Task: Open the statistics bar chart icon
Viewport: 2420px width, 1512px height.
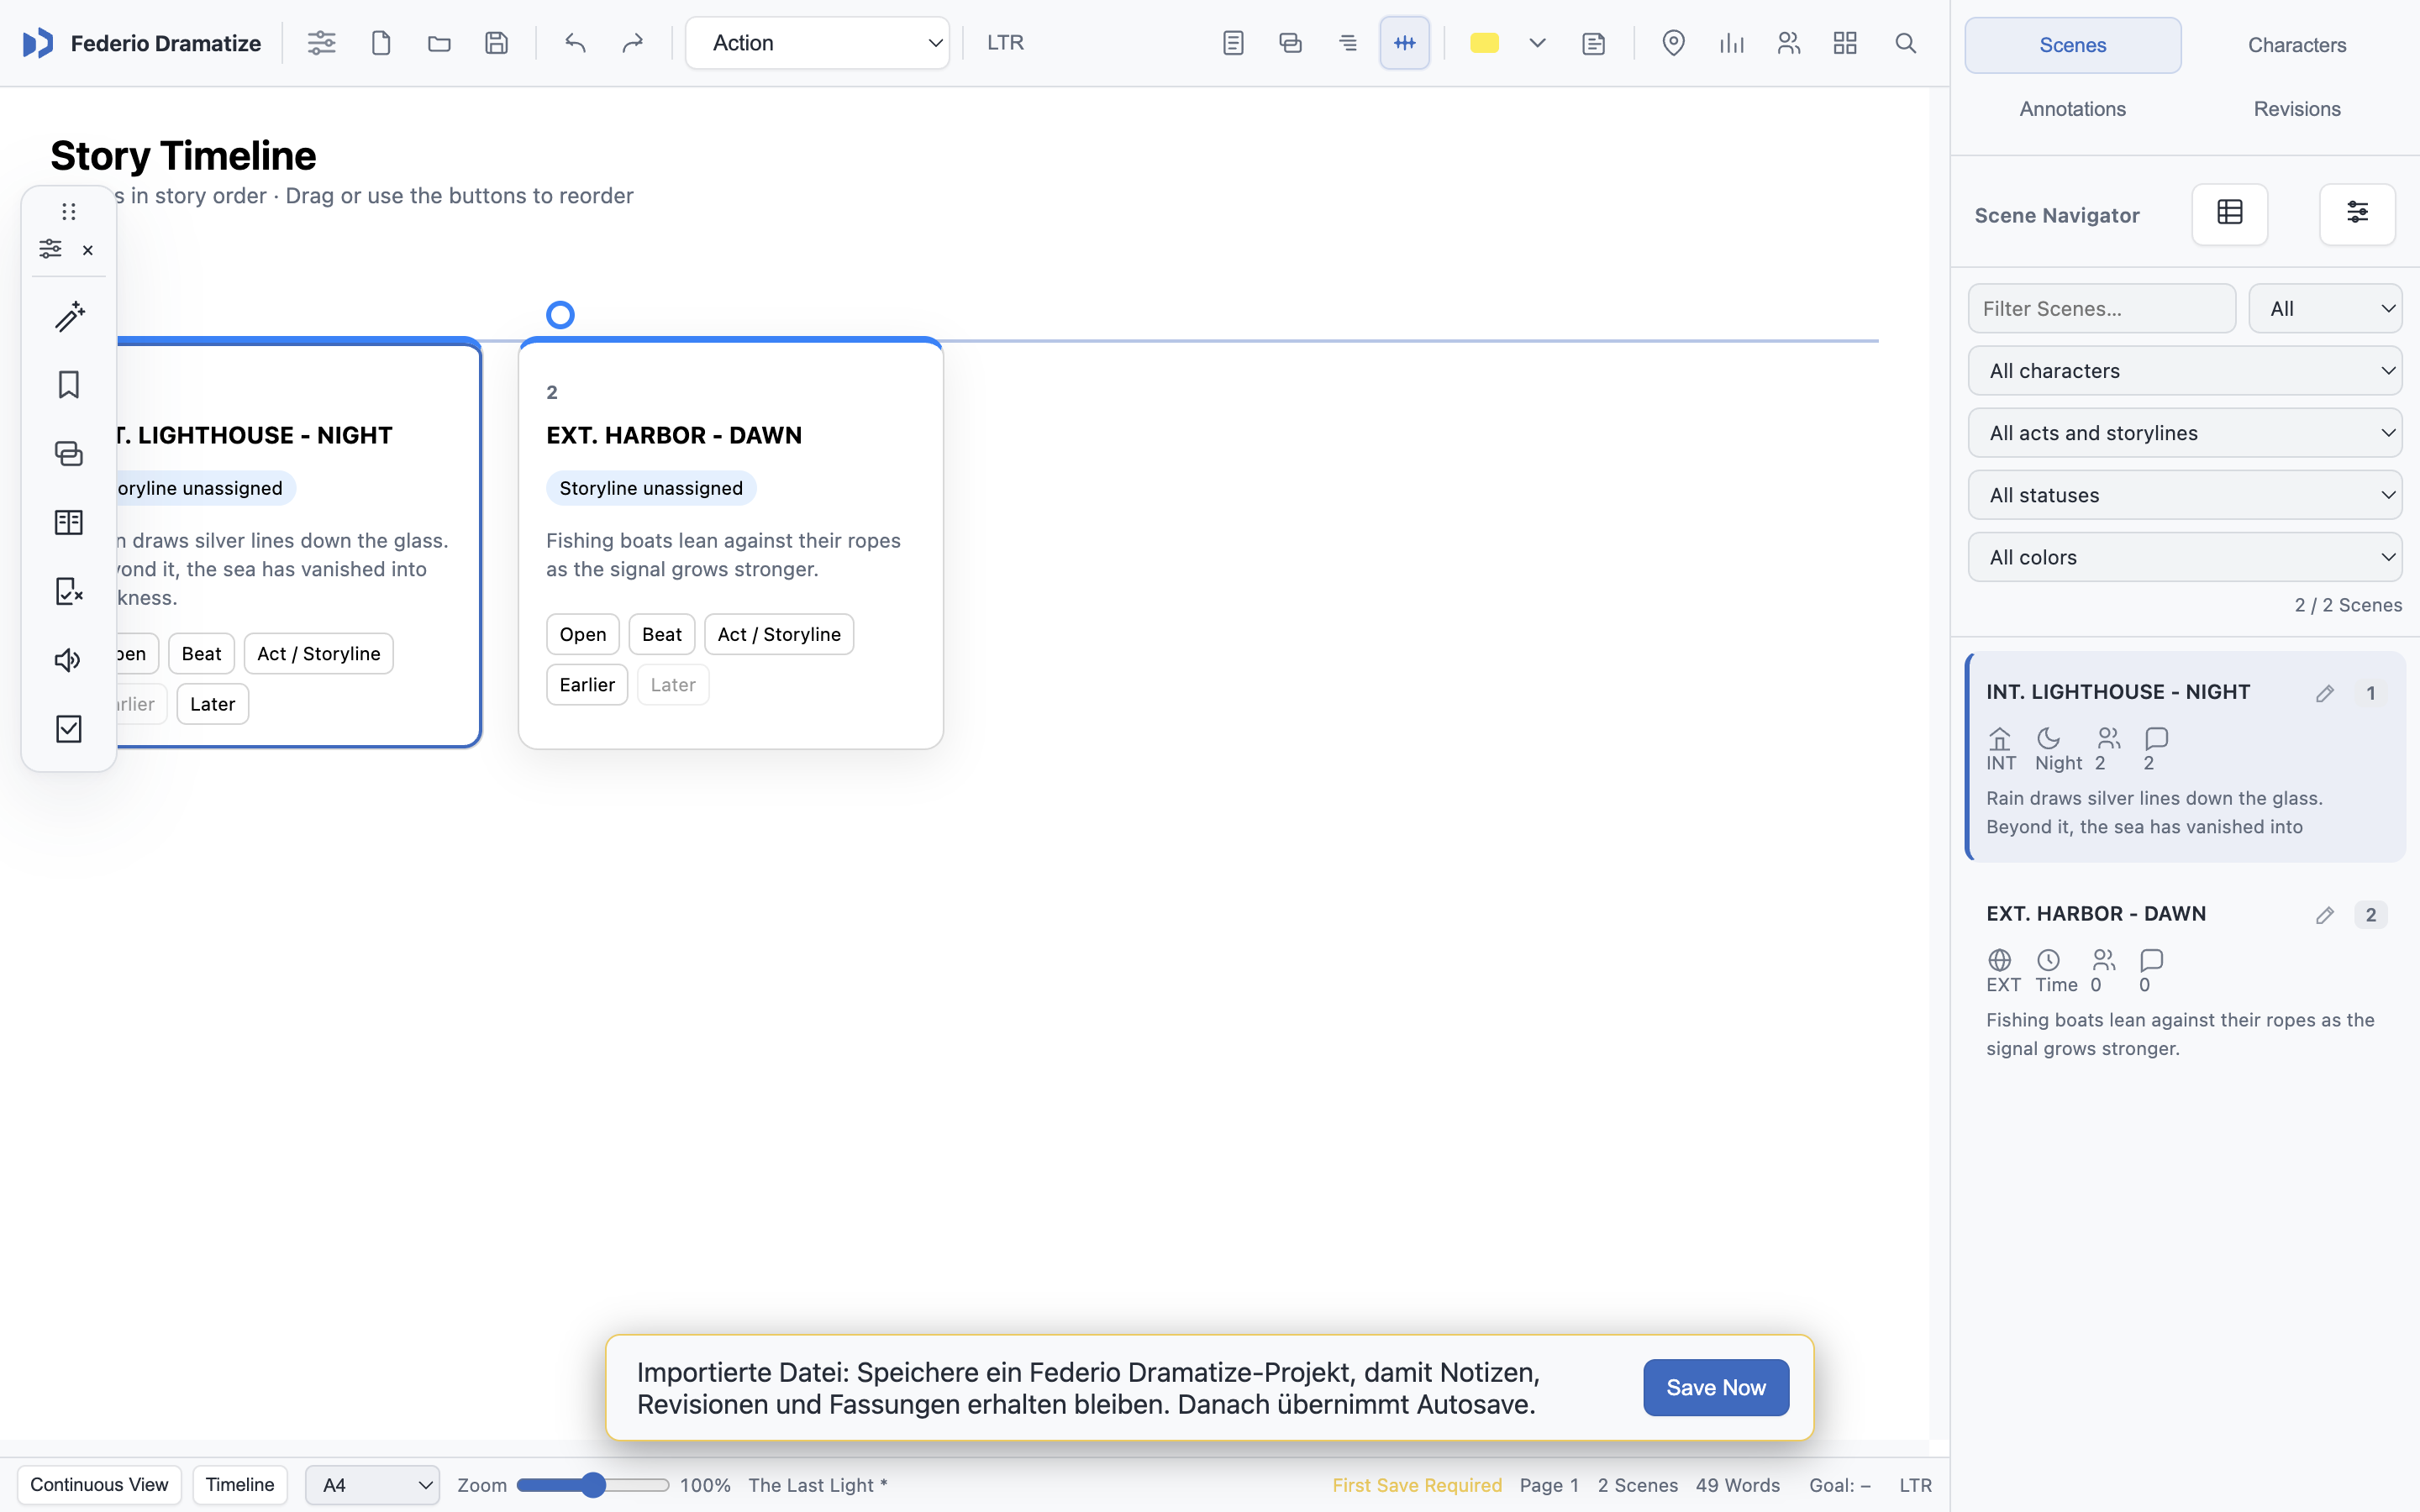Action: pyautogui.click(x=1731, y=43)
